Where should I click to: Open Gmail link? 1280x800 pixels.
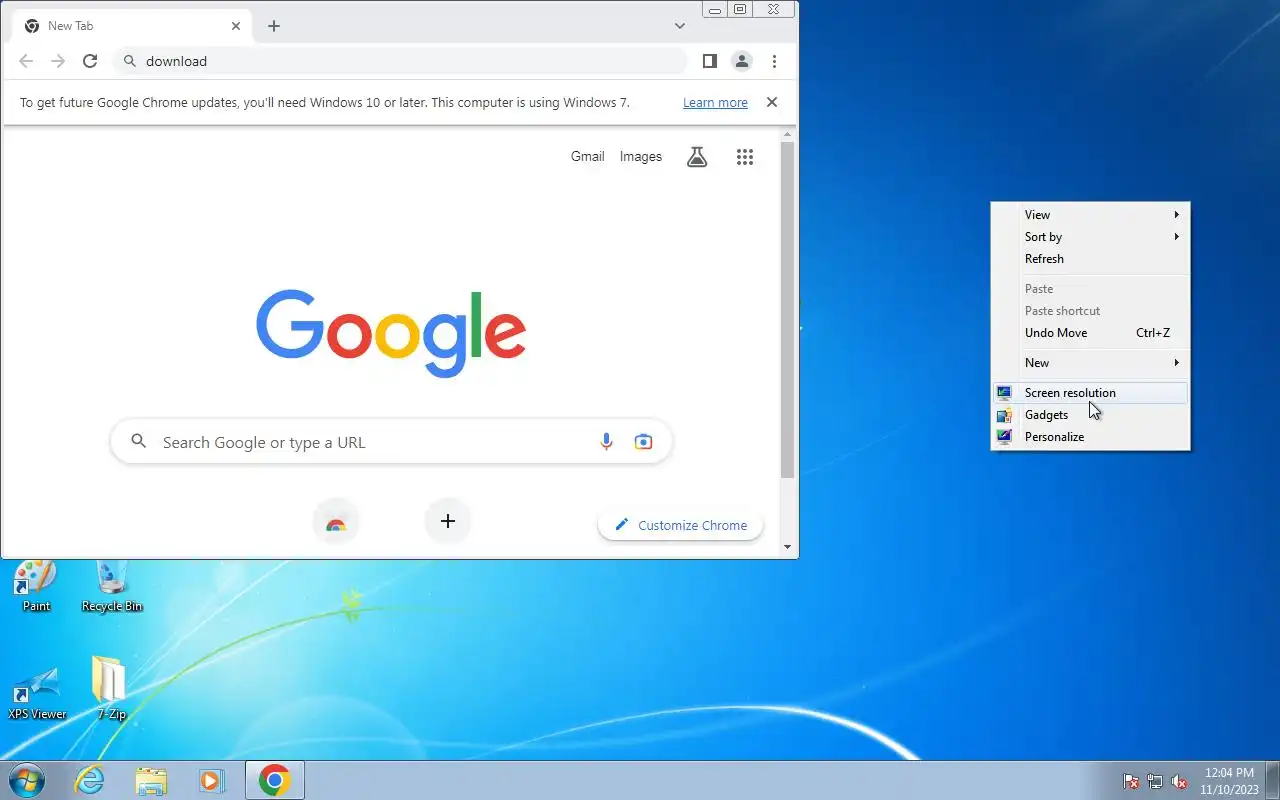(x=587, y=156)
